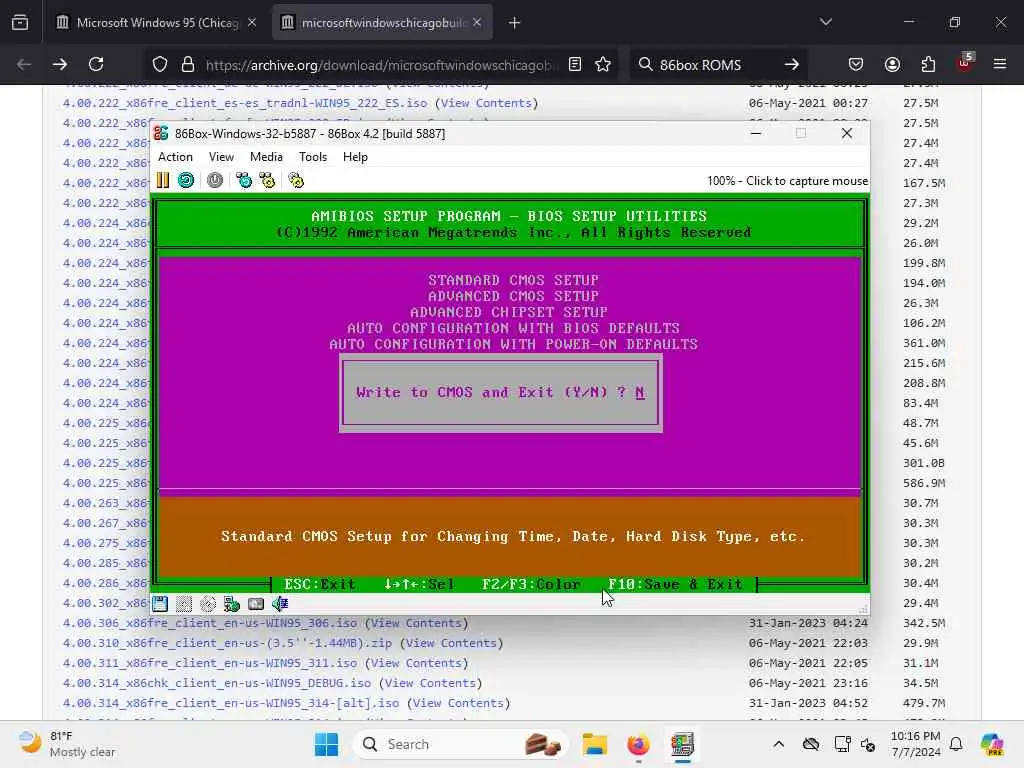
Task: Open the 86Box Action menu
Action: [175, 157]
